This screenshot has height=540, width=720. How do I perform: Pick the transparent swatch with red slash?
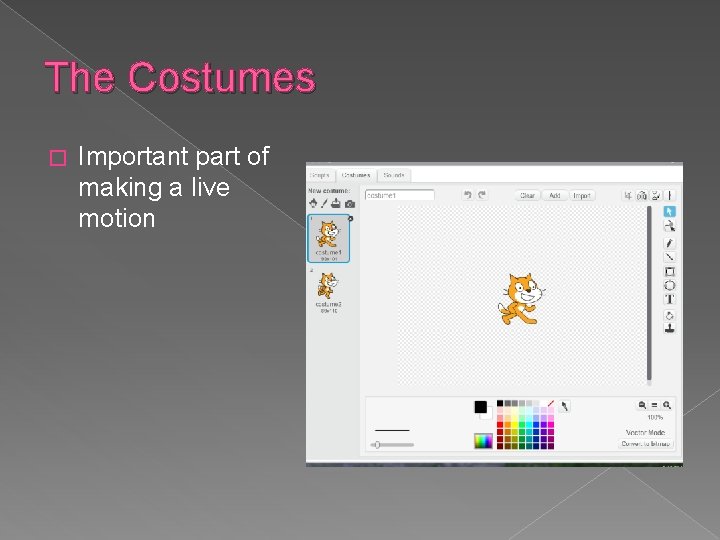(551, 404)
